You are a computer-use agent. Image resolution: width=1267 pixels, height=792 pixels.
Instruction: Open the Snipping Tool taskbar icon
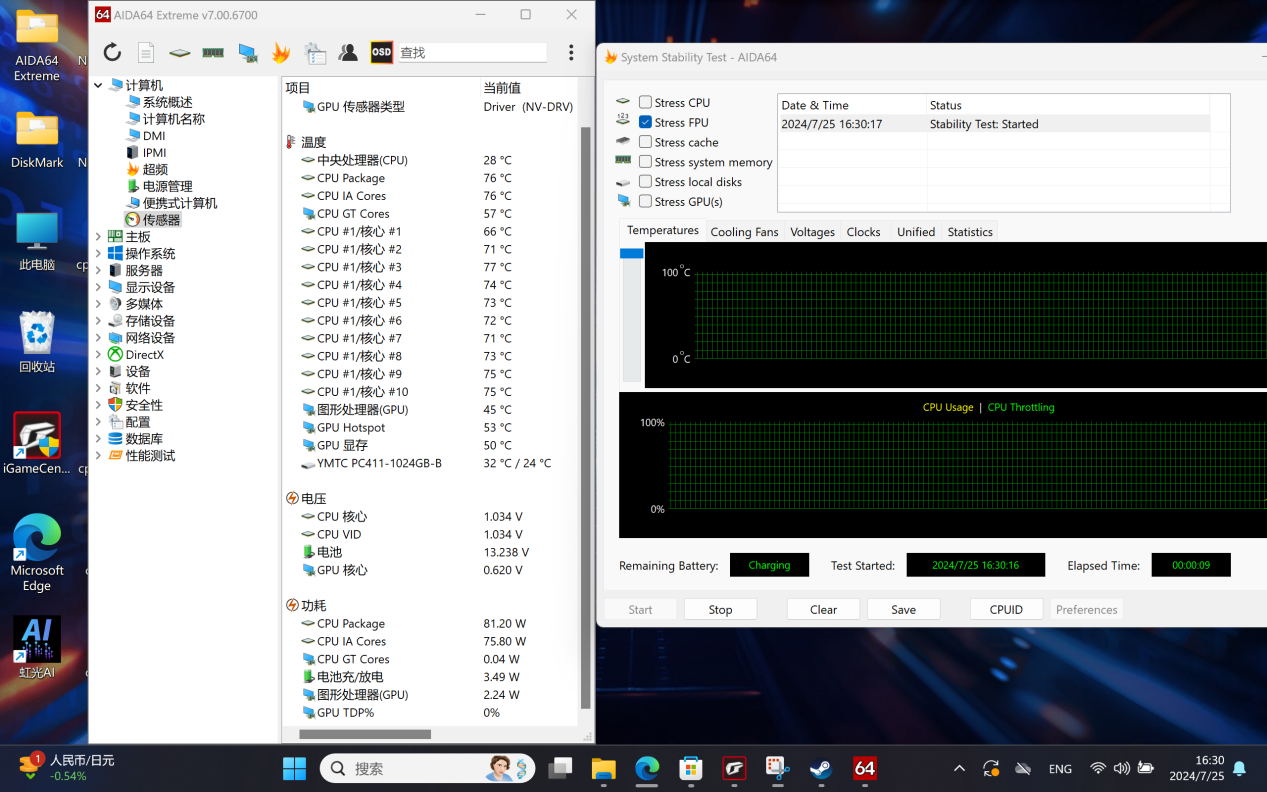(x=777, y=768)
